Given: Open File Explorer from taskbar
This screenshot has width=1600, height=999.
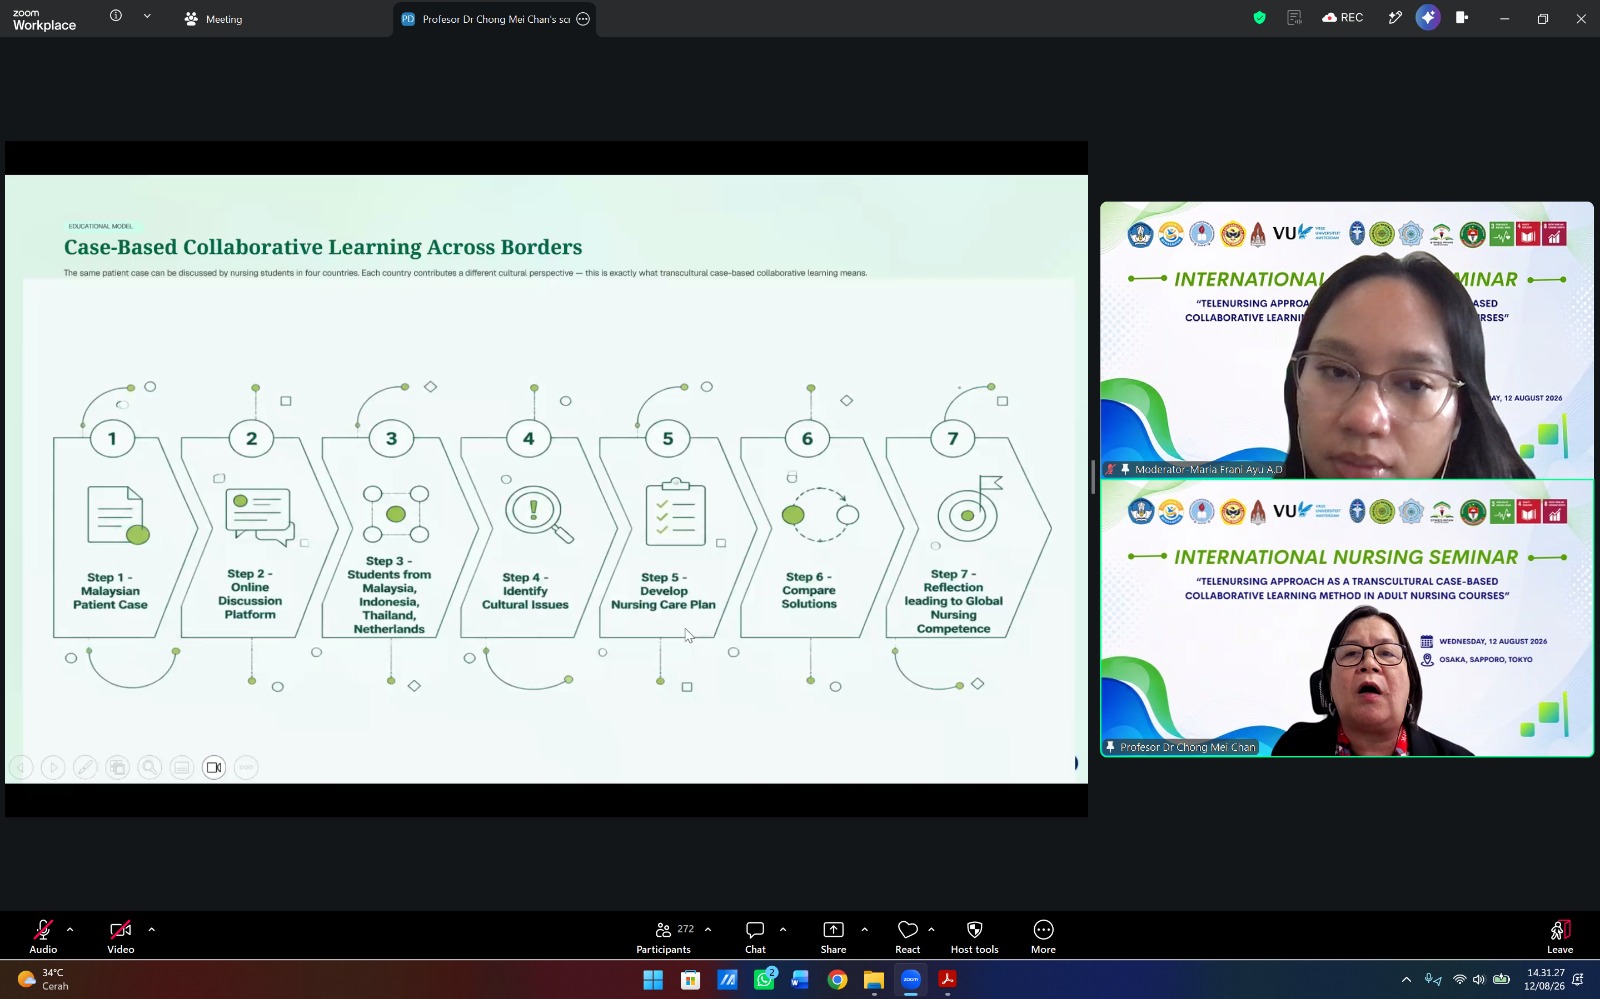Looking at the screenshot, I should [874, 980].
